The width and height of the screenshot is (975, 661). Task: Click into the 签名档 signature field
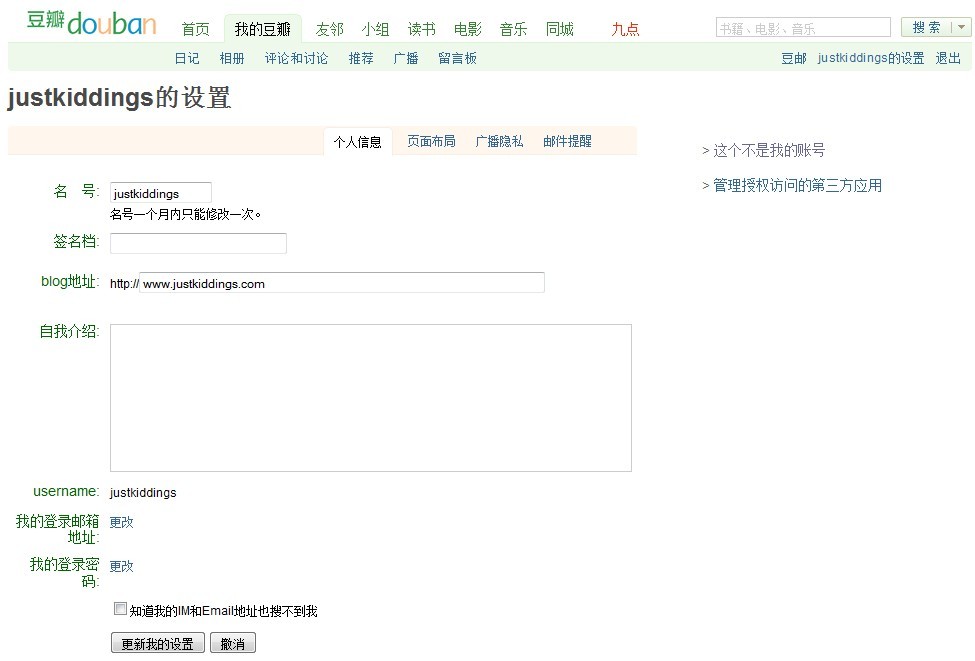198,244
